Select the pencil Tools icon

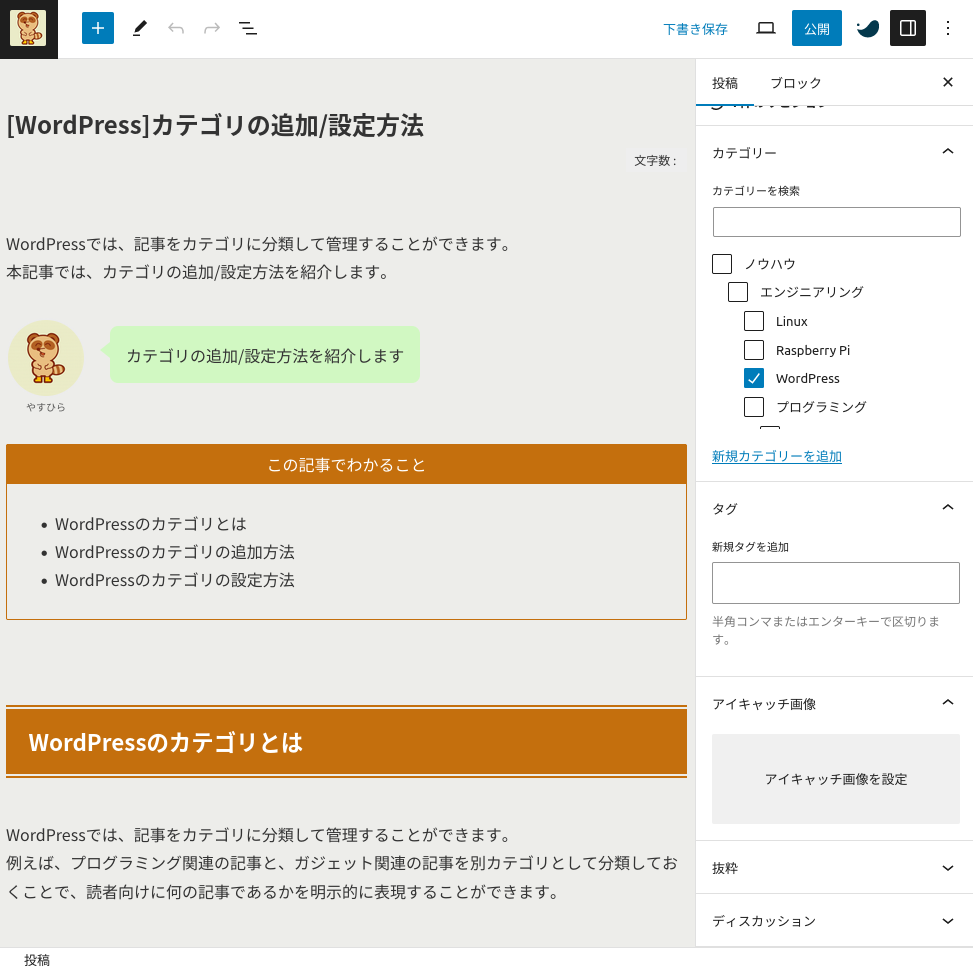pyautogui.click(x=140, y=29)
